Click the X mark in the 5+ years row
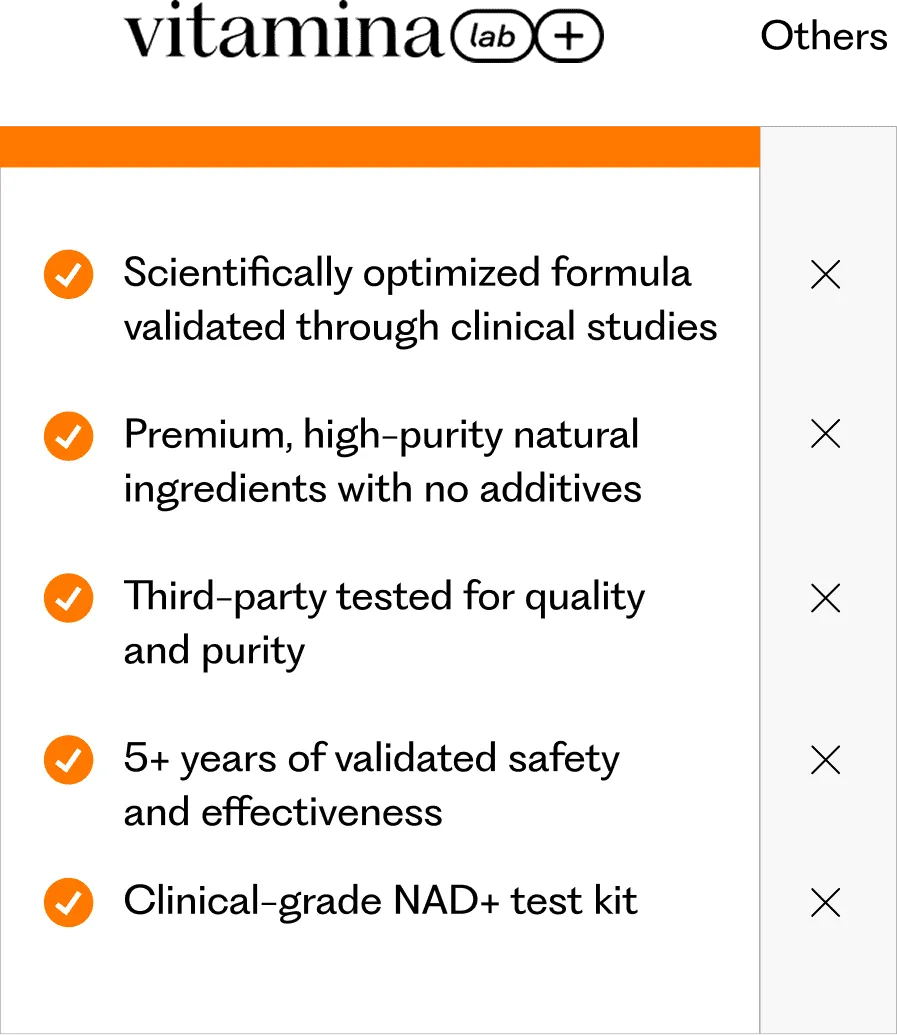This screenshot has height=1035, width=897. 825,760
